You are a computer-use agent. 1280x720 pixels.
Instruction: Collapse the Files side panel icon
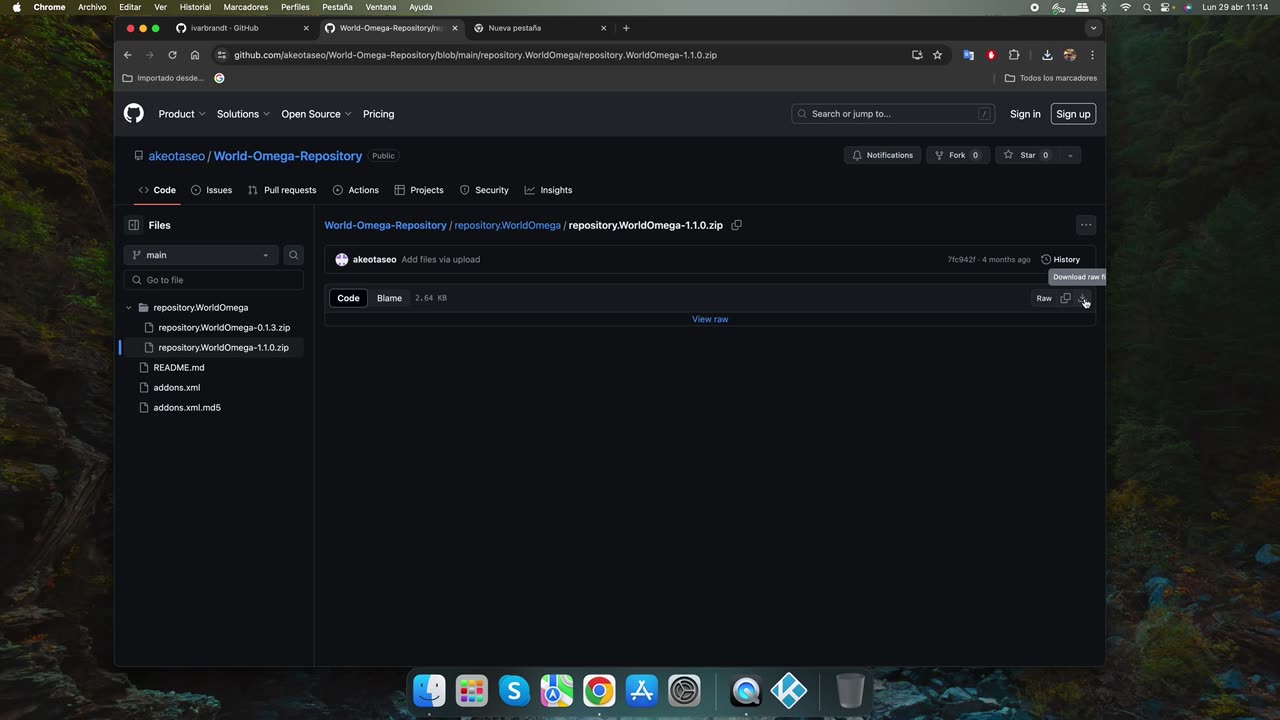click(133, 225)
